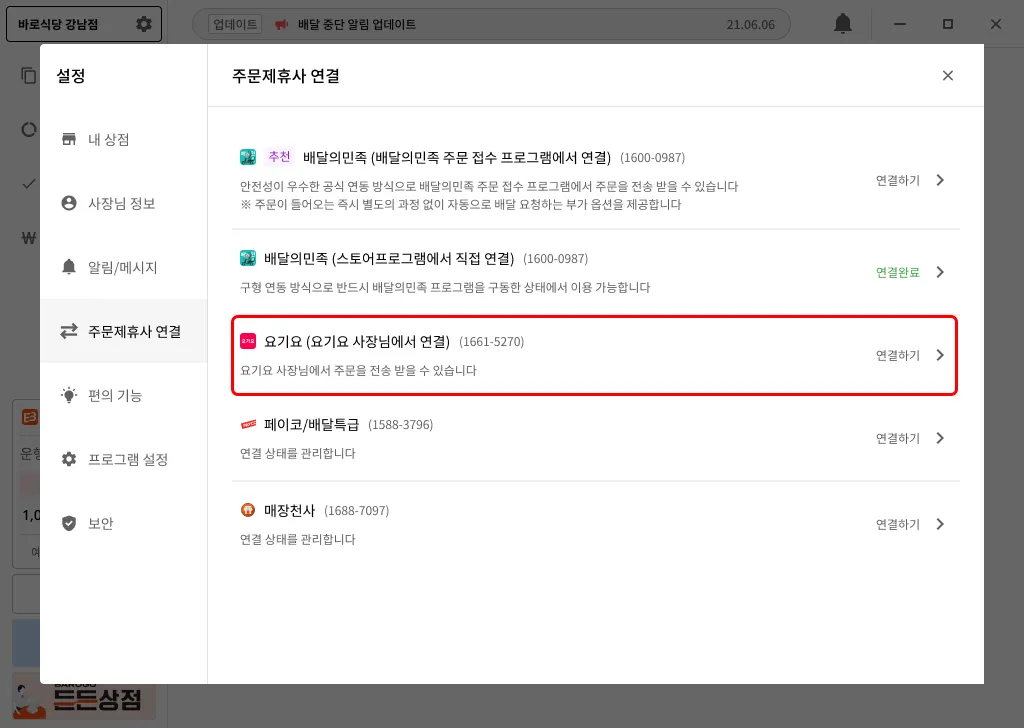Click 연결하기 for 요기요 사장님
The width and height of the screenshot is (1024, 728).
click(897, 355)
